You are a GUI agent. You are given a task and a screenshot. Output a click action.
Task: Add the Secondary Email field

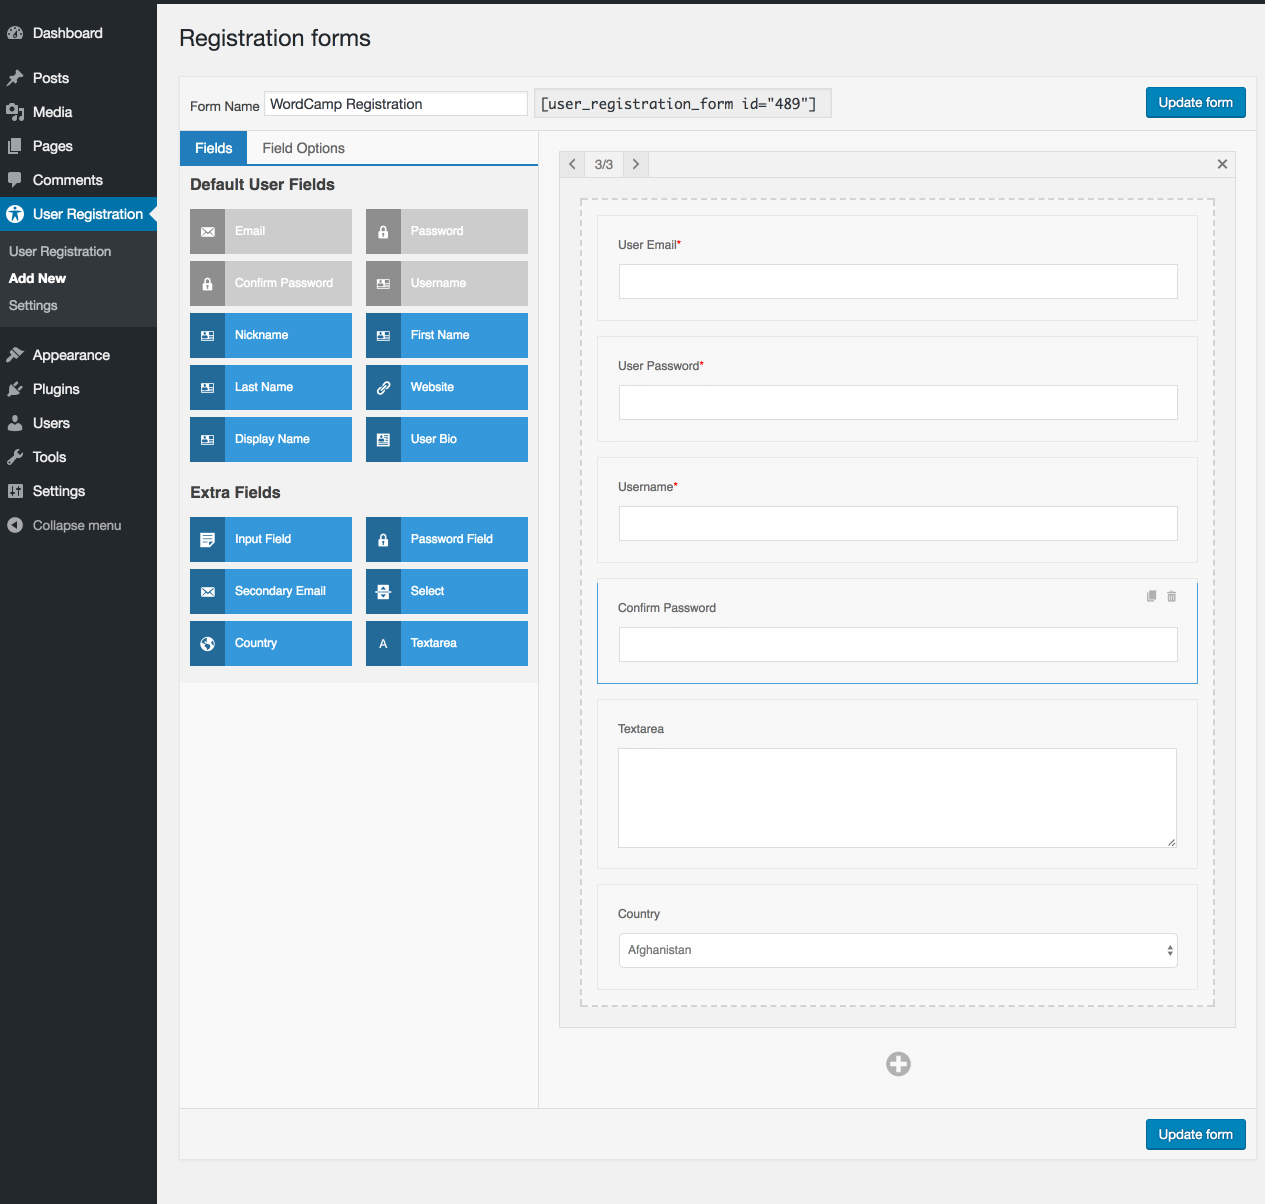pyautogui.click(x=270, y=591)
